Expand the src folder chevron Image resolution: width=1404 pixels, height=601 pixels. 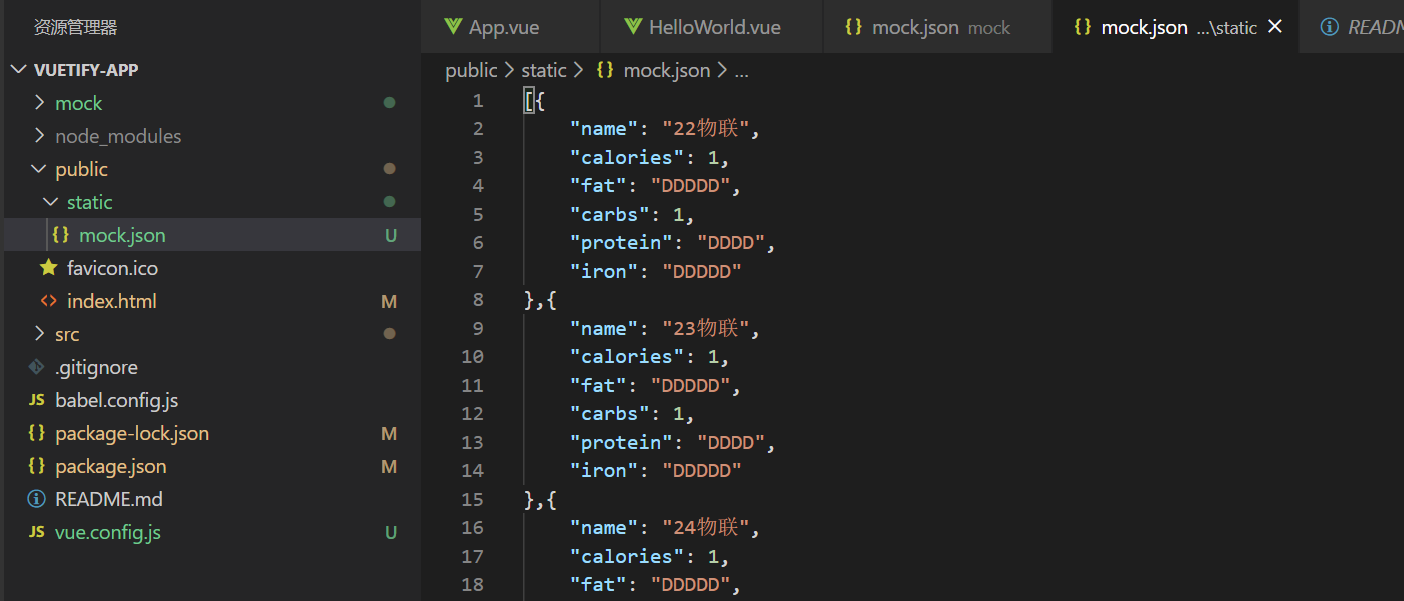tap(39, 334)
